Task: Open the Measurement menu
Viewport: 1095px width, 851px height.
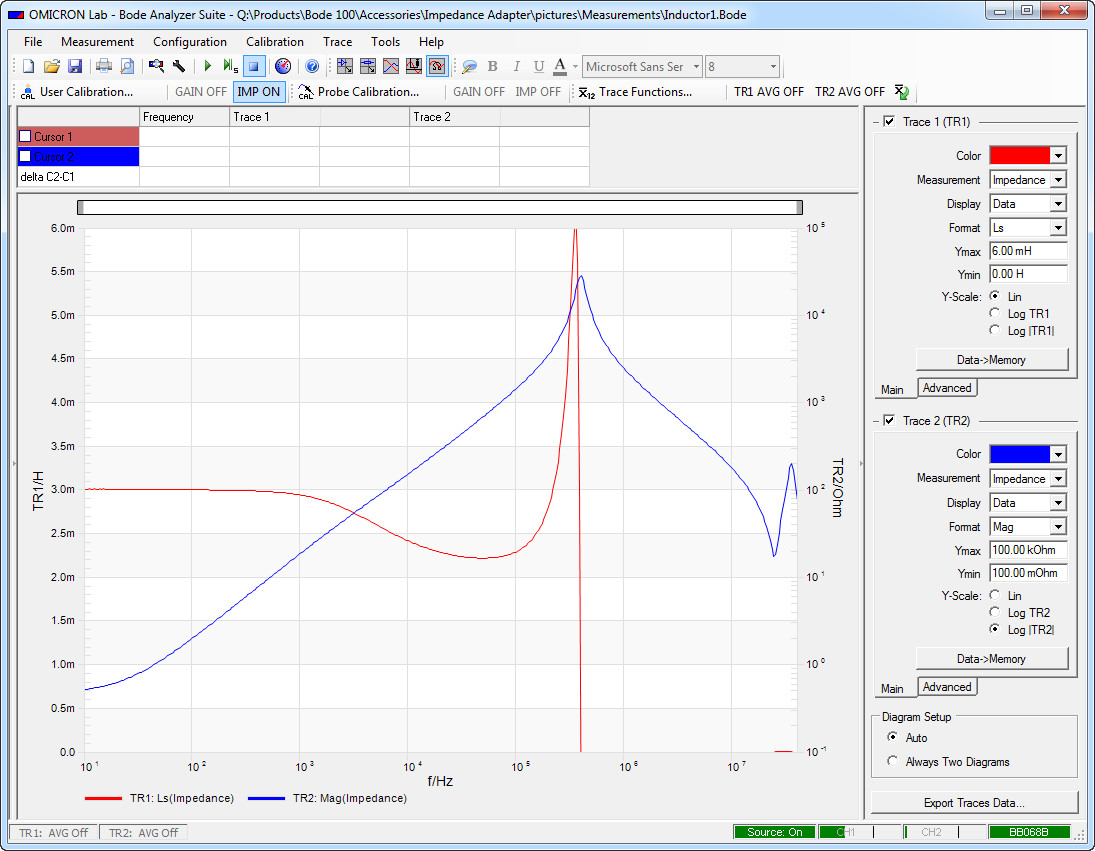Action: pos(97,42)
